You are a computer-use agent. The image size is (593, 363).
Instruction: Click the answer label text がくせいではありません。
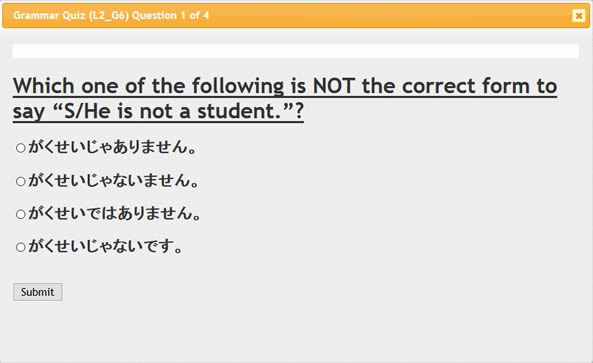click(115, 213)
